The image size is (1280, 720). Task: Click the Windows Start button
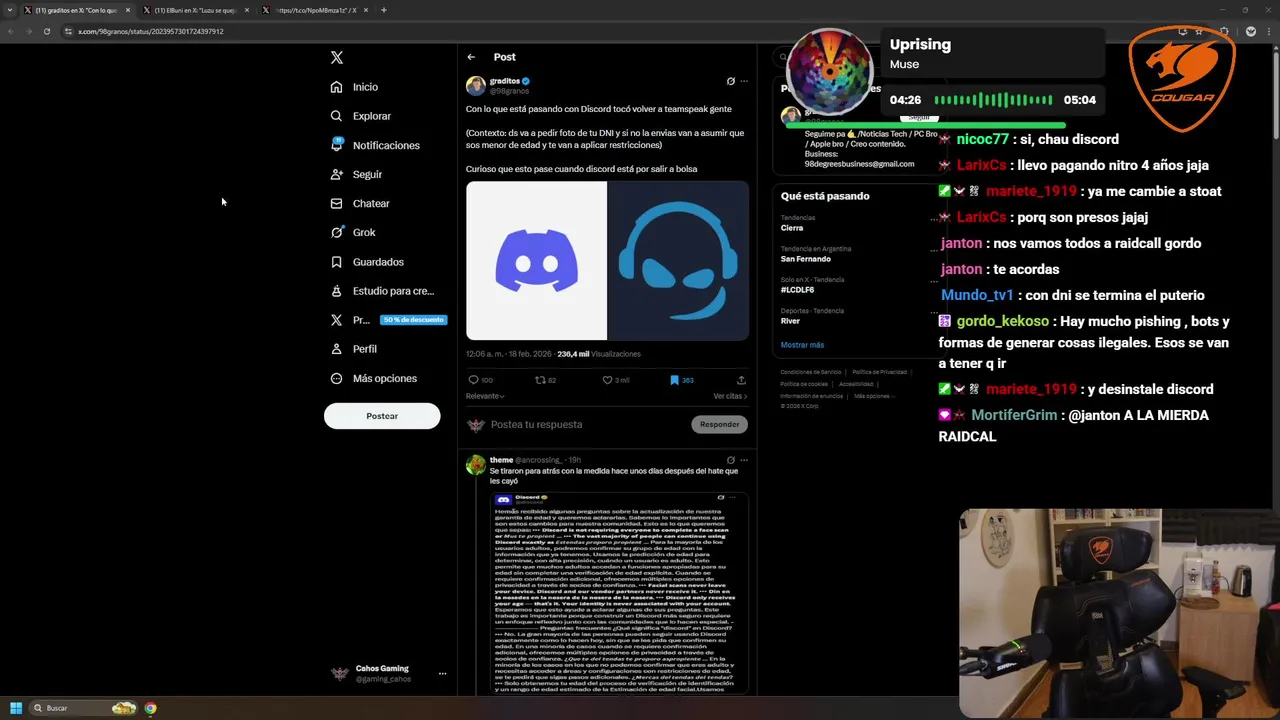(16, 708)
